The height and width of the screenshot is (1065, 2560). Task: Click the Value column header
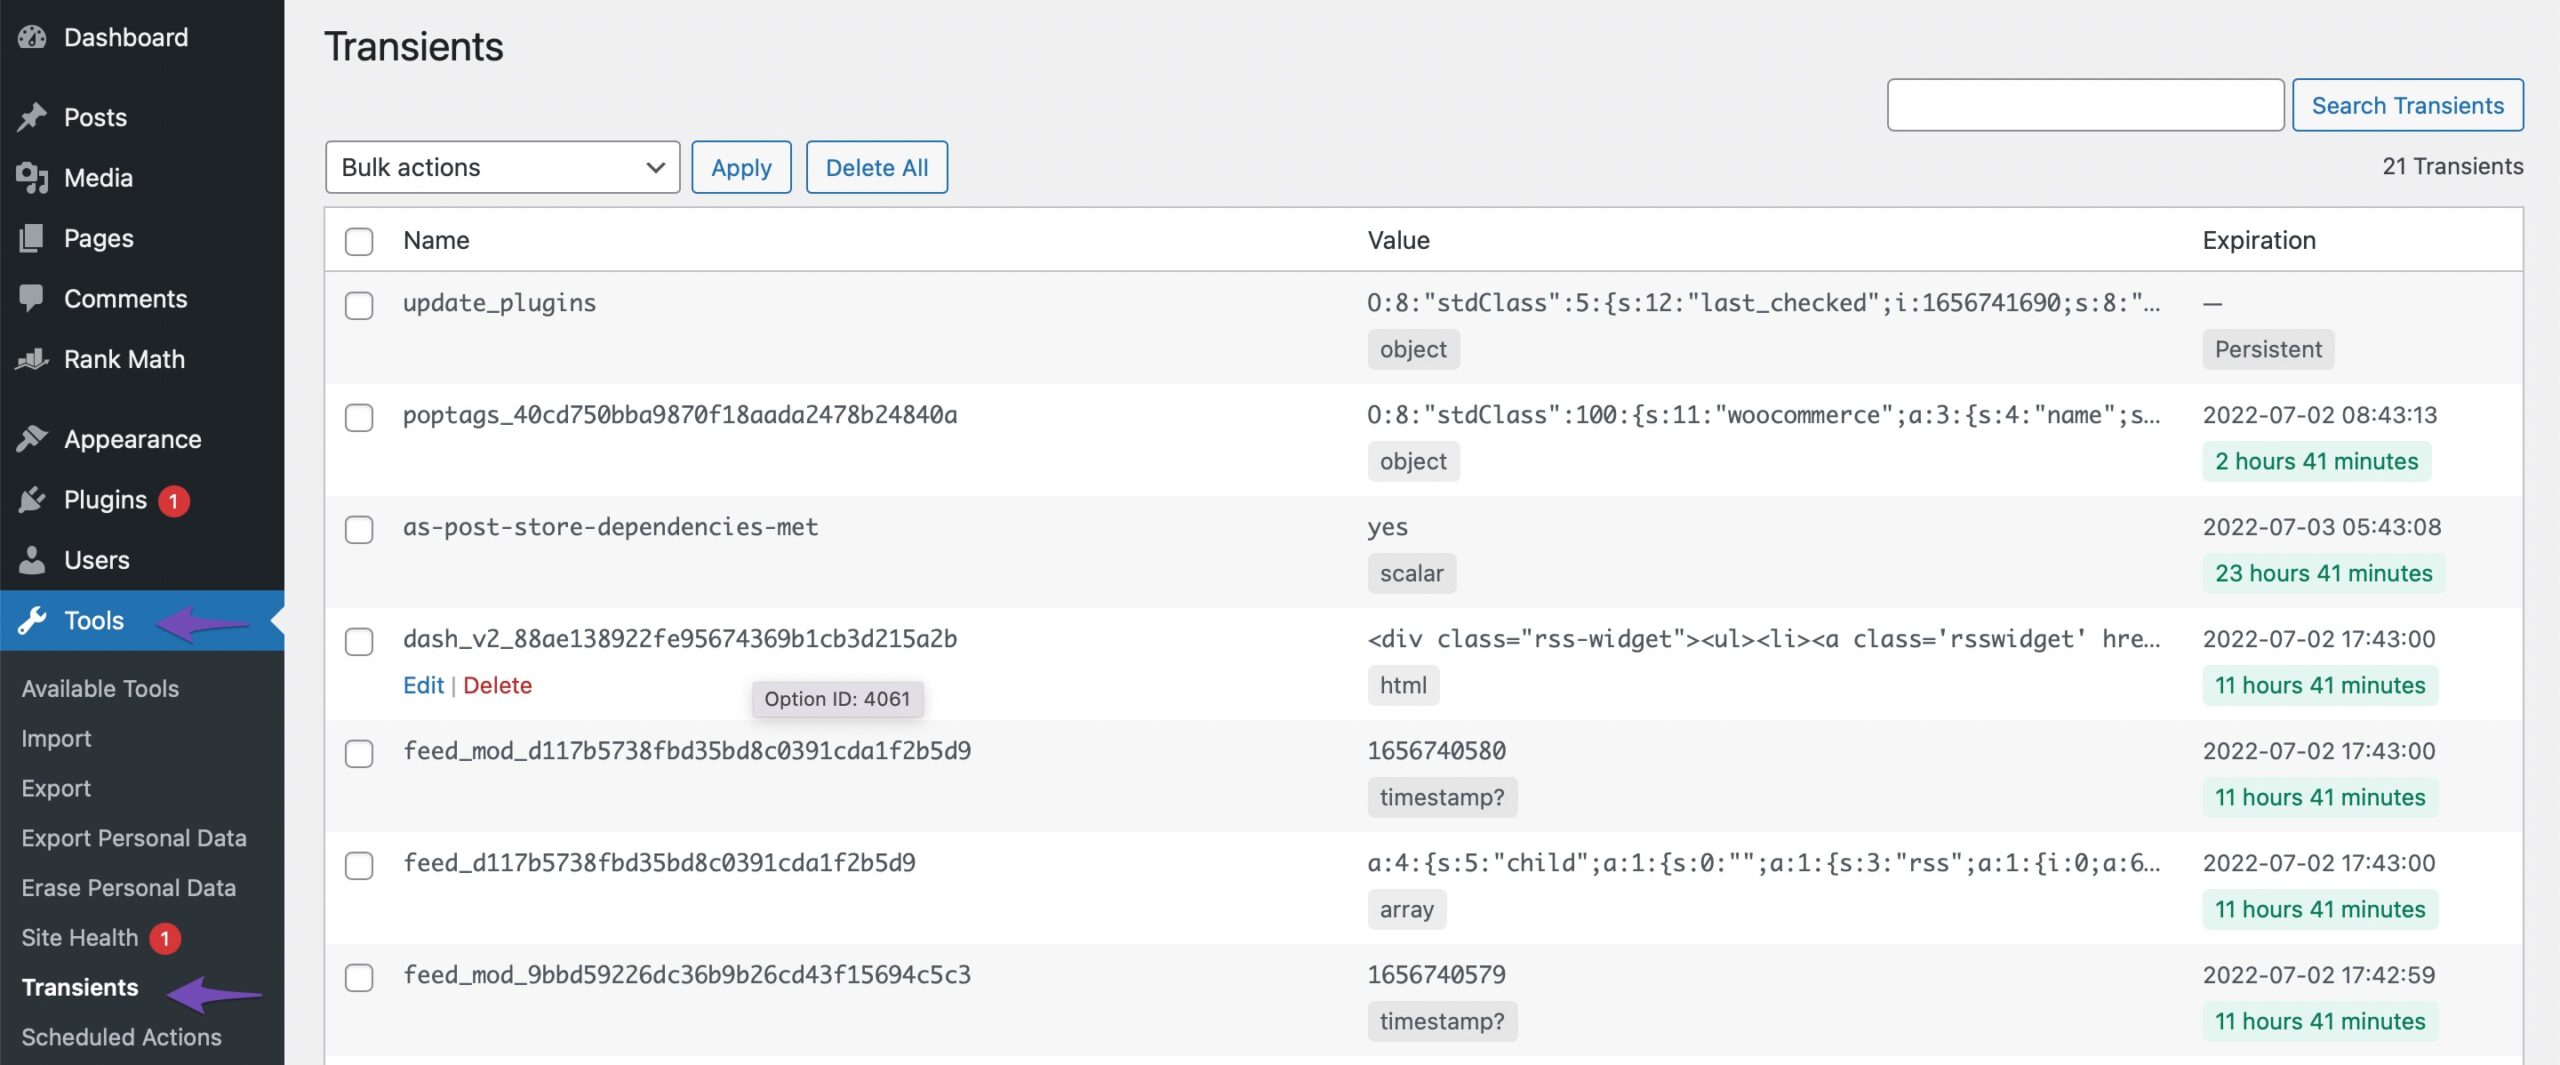(1398, 240)
